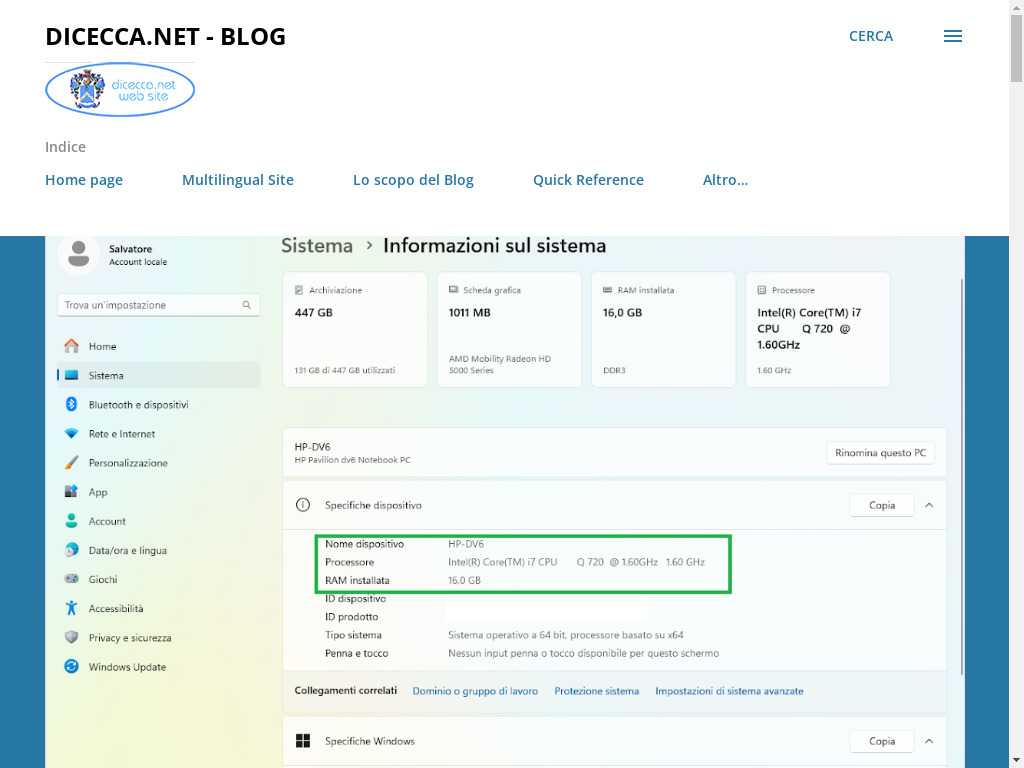Screen dimensions: 1024x768
Task: Click the Windows logo beside Specifiche Windows
Action: pos(303,741)
